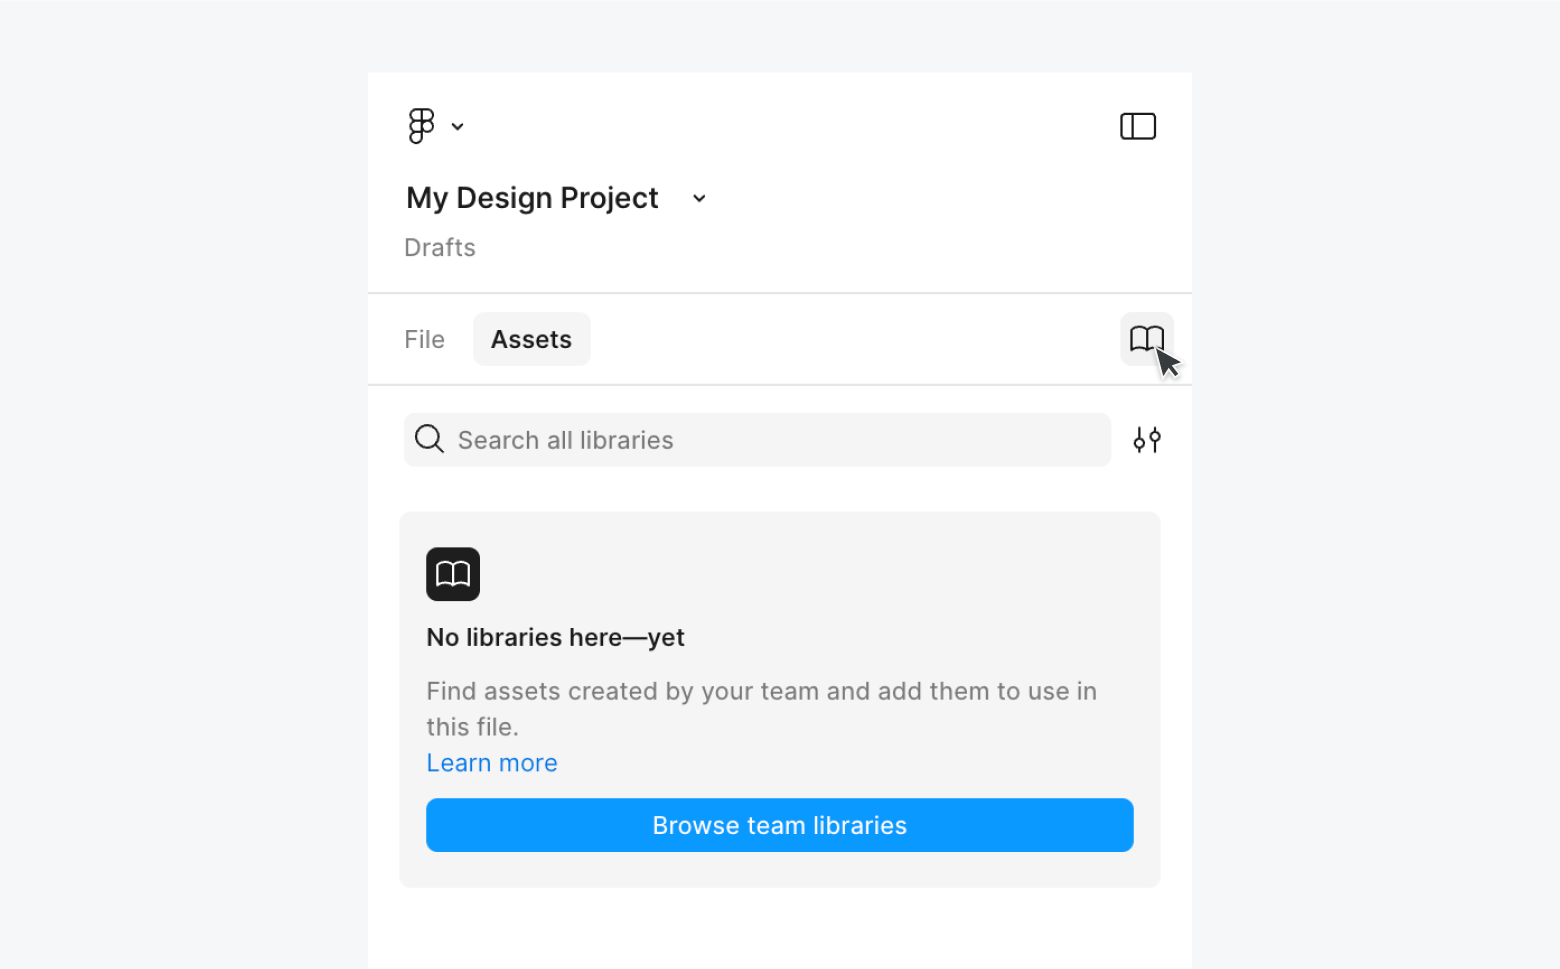Click the empty panel area below the libraries card
The height and width of the screenshot is (969, 1560).
(x=780, y=930)
